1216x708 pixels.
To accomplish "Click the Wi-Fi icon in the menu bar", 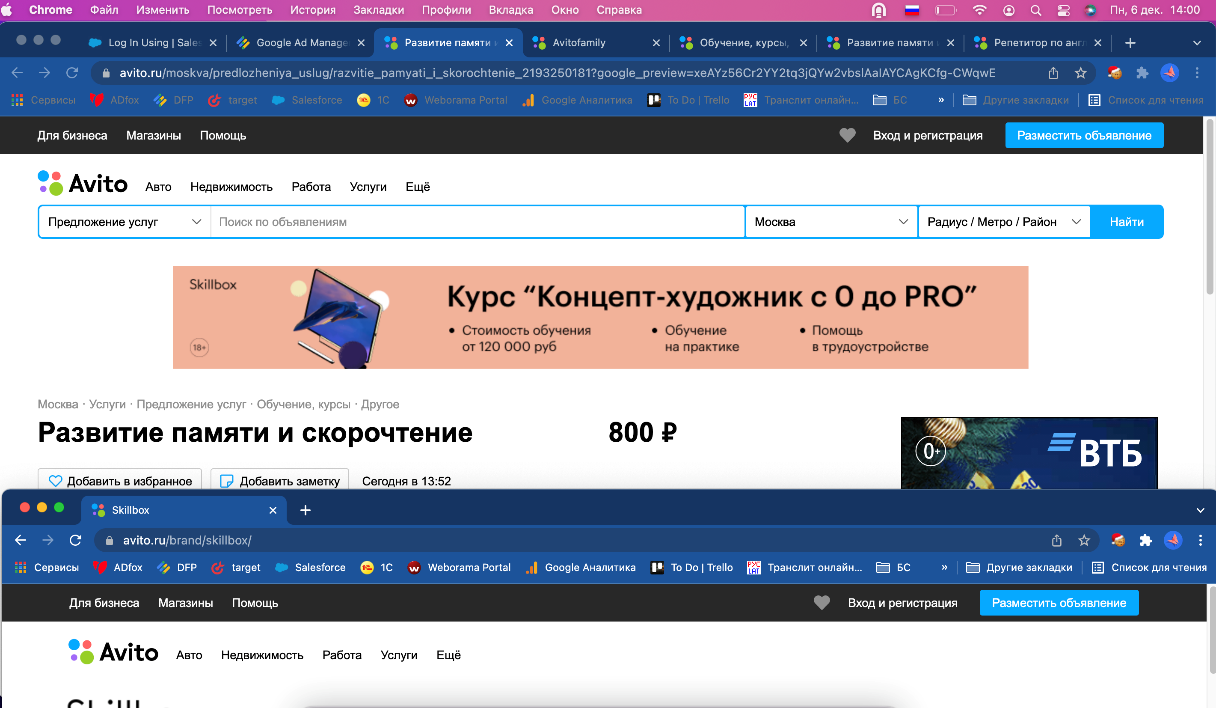I will [x=980, y=10].
